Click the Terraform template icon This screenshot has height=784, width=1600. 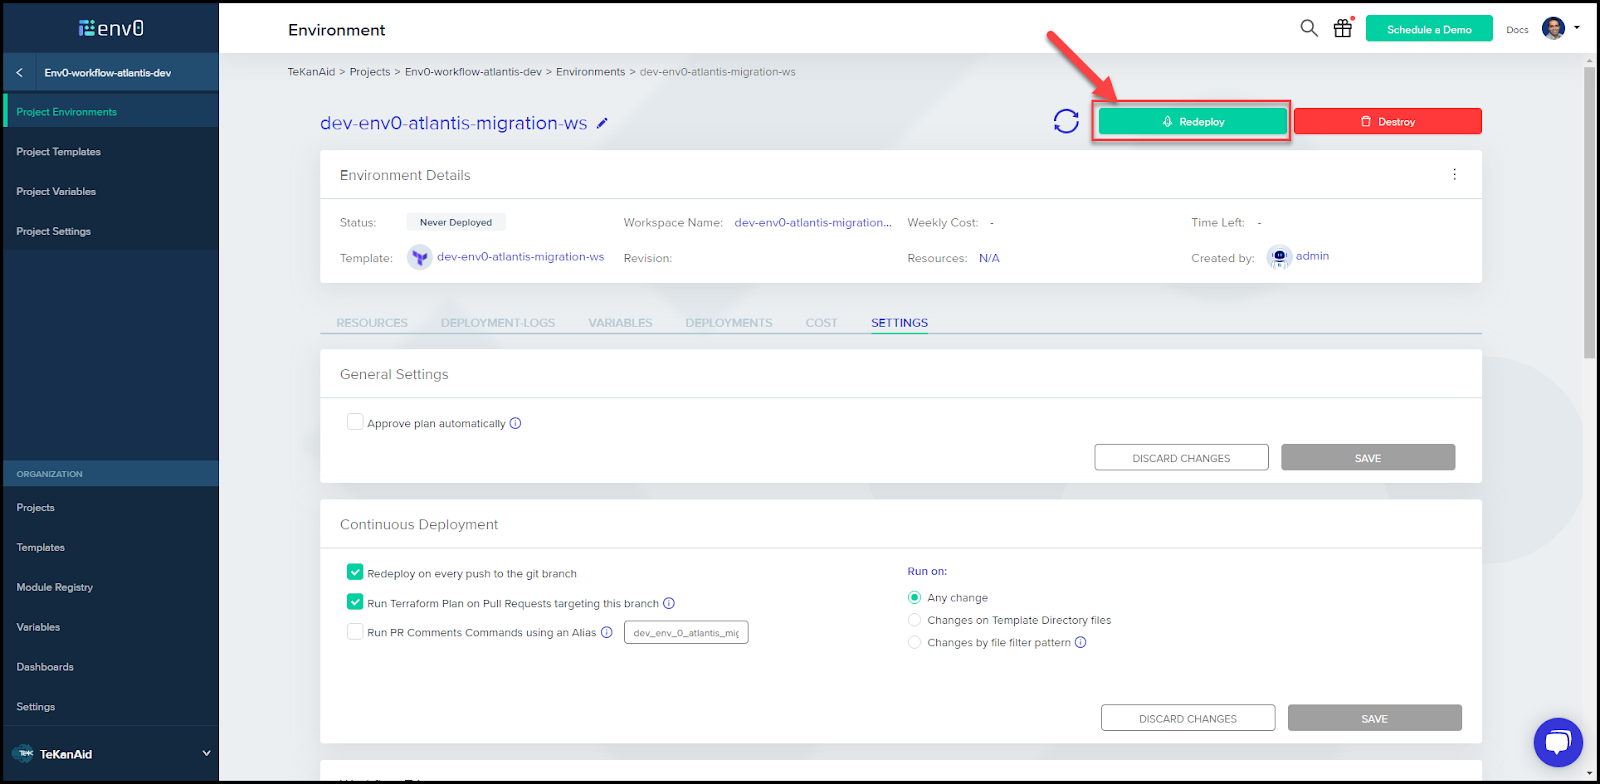coord(420,258)
